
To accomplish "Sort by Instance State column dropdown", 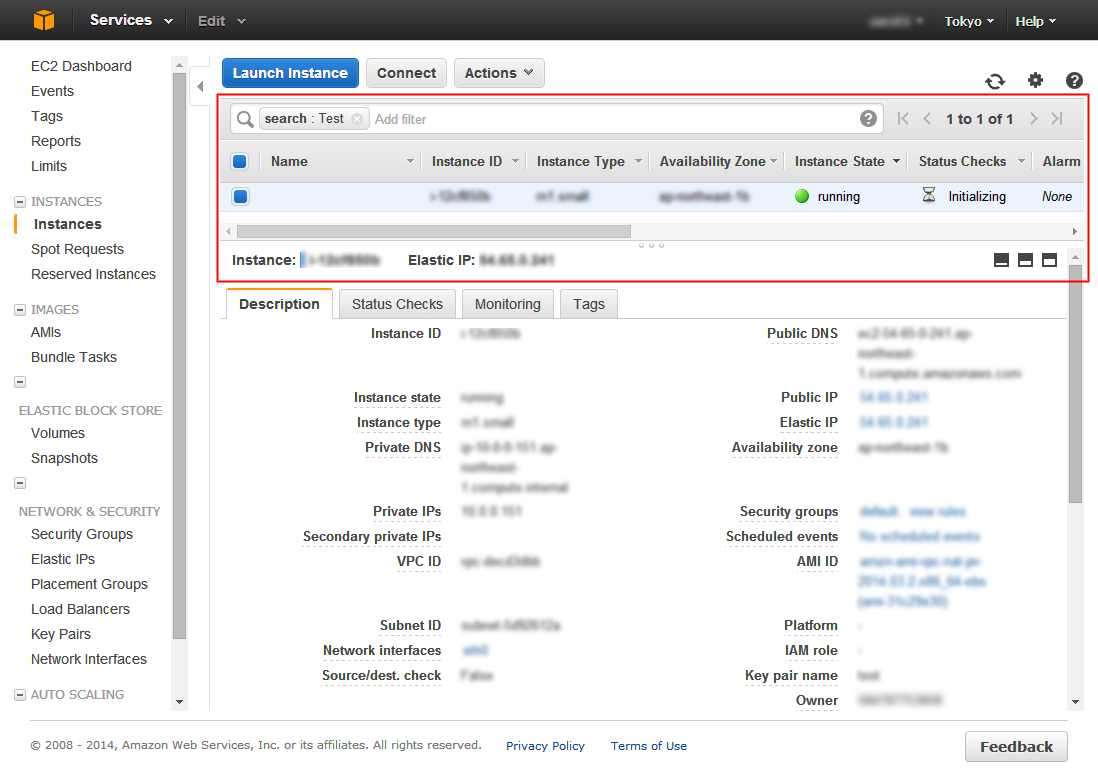I will coord(896,162).
